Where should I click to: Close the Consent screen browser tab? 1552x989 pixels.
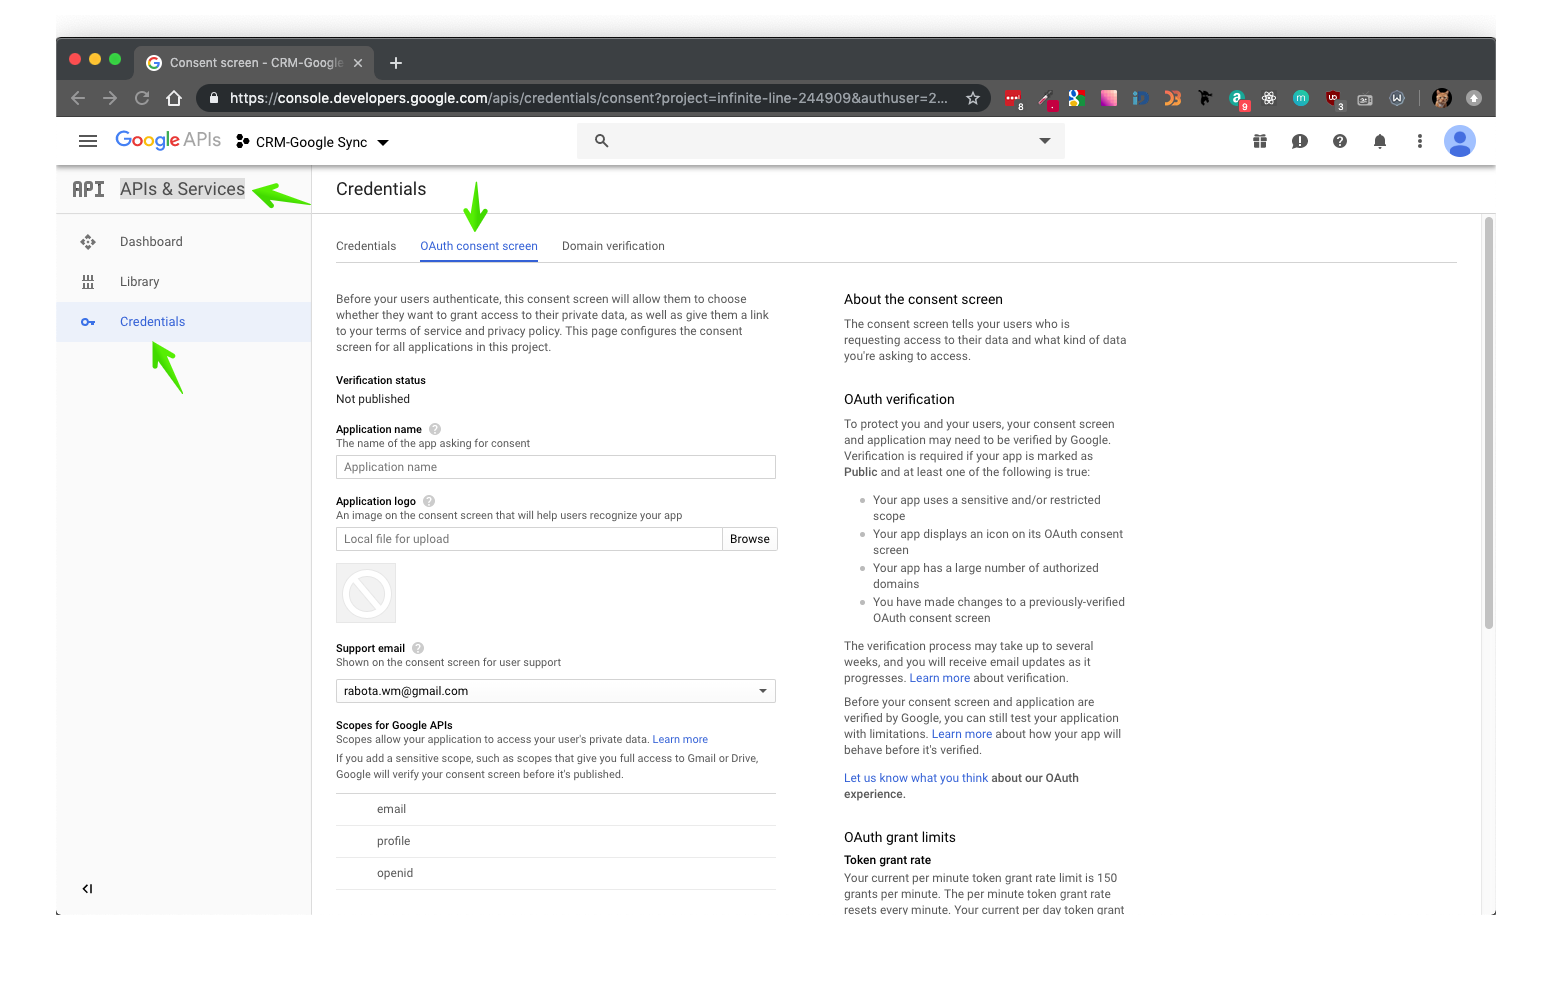coord(358,63)
